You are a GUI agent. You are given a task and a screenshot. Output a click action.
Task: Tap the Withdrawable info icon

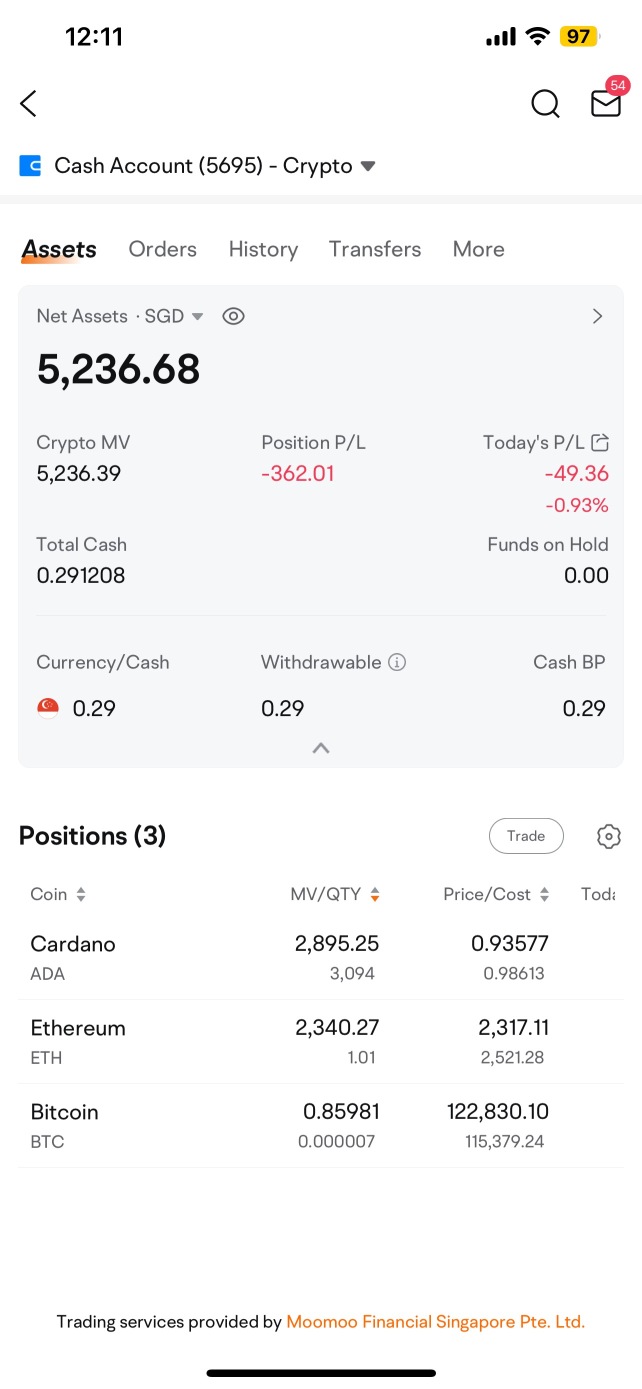coord(397,662)
